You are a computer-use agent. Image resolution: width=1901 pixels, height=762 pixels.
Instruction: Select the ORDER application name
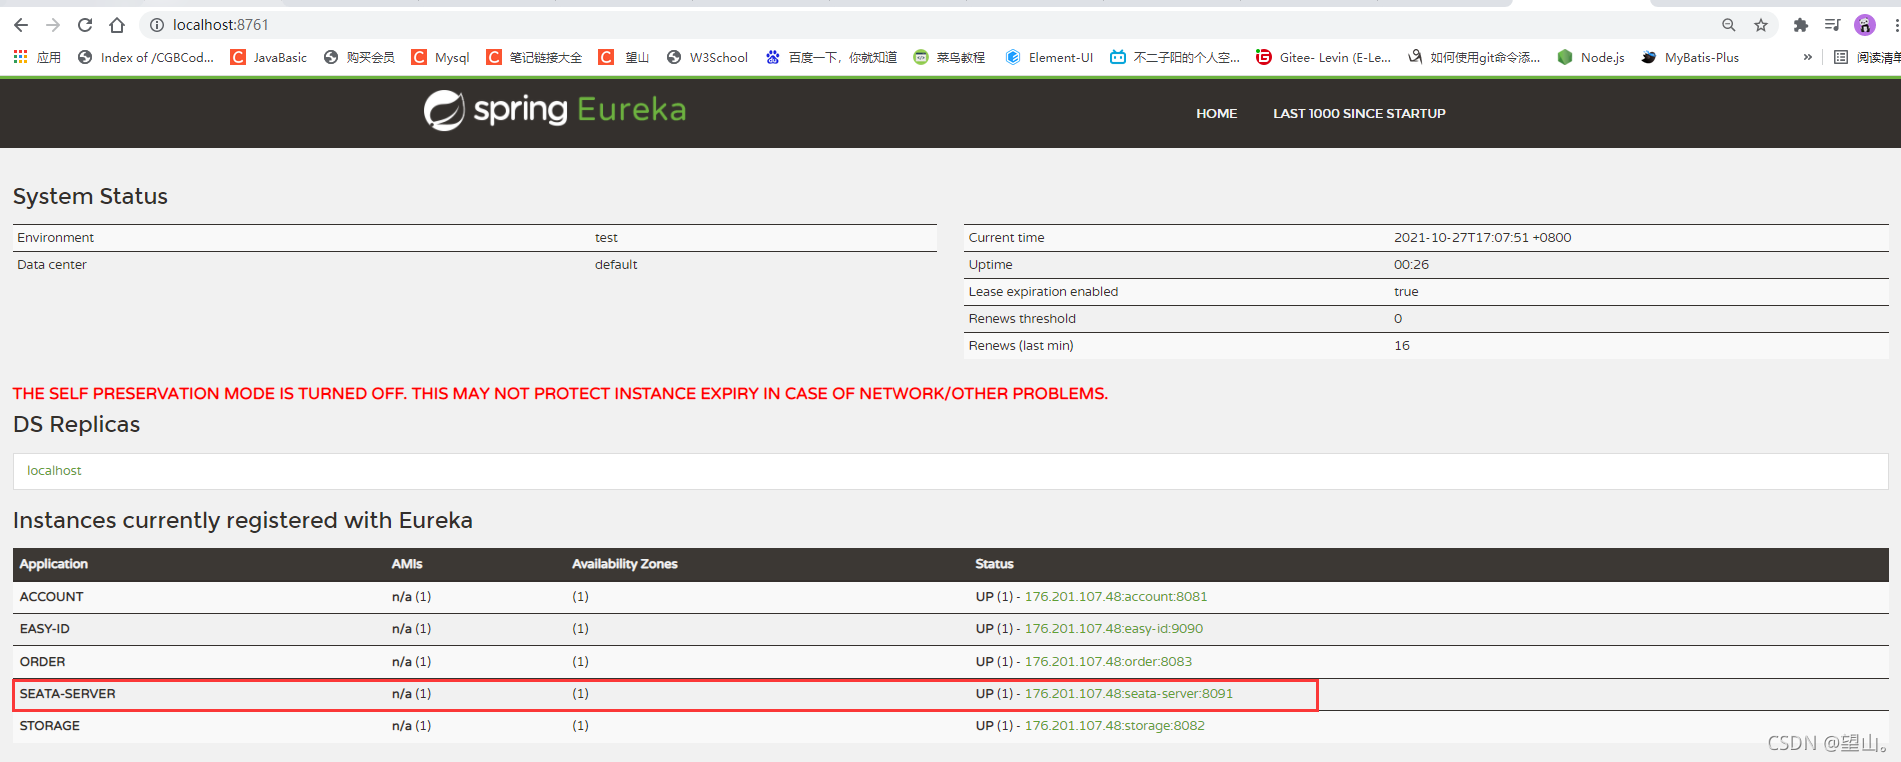point(42,662)
